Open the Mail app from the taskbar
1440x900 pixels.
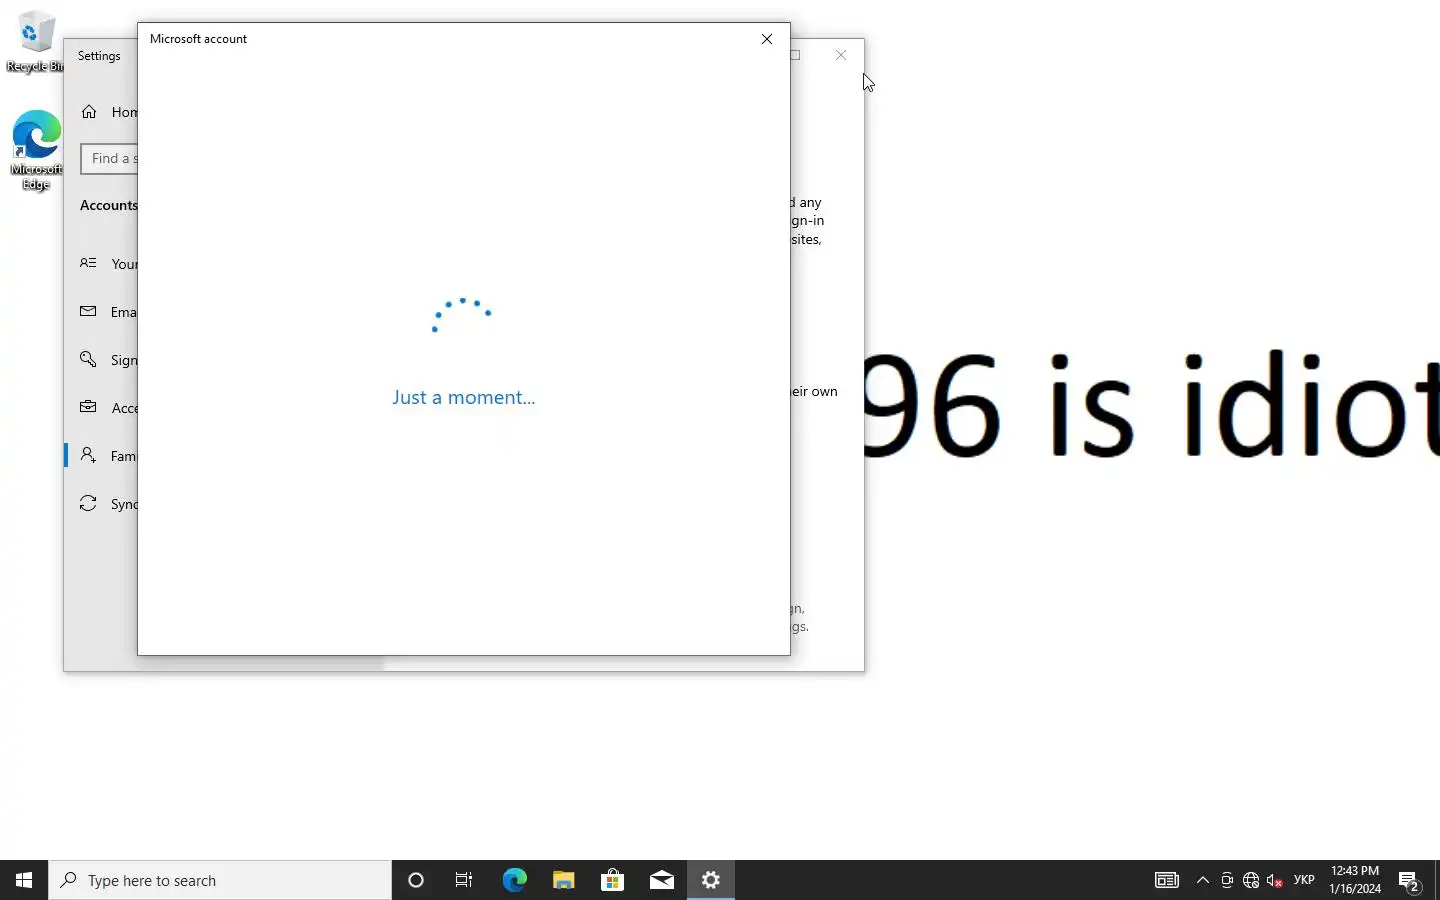click(x=661, y=880)
